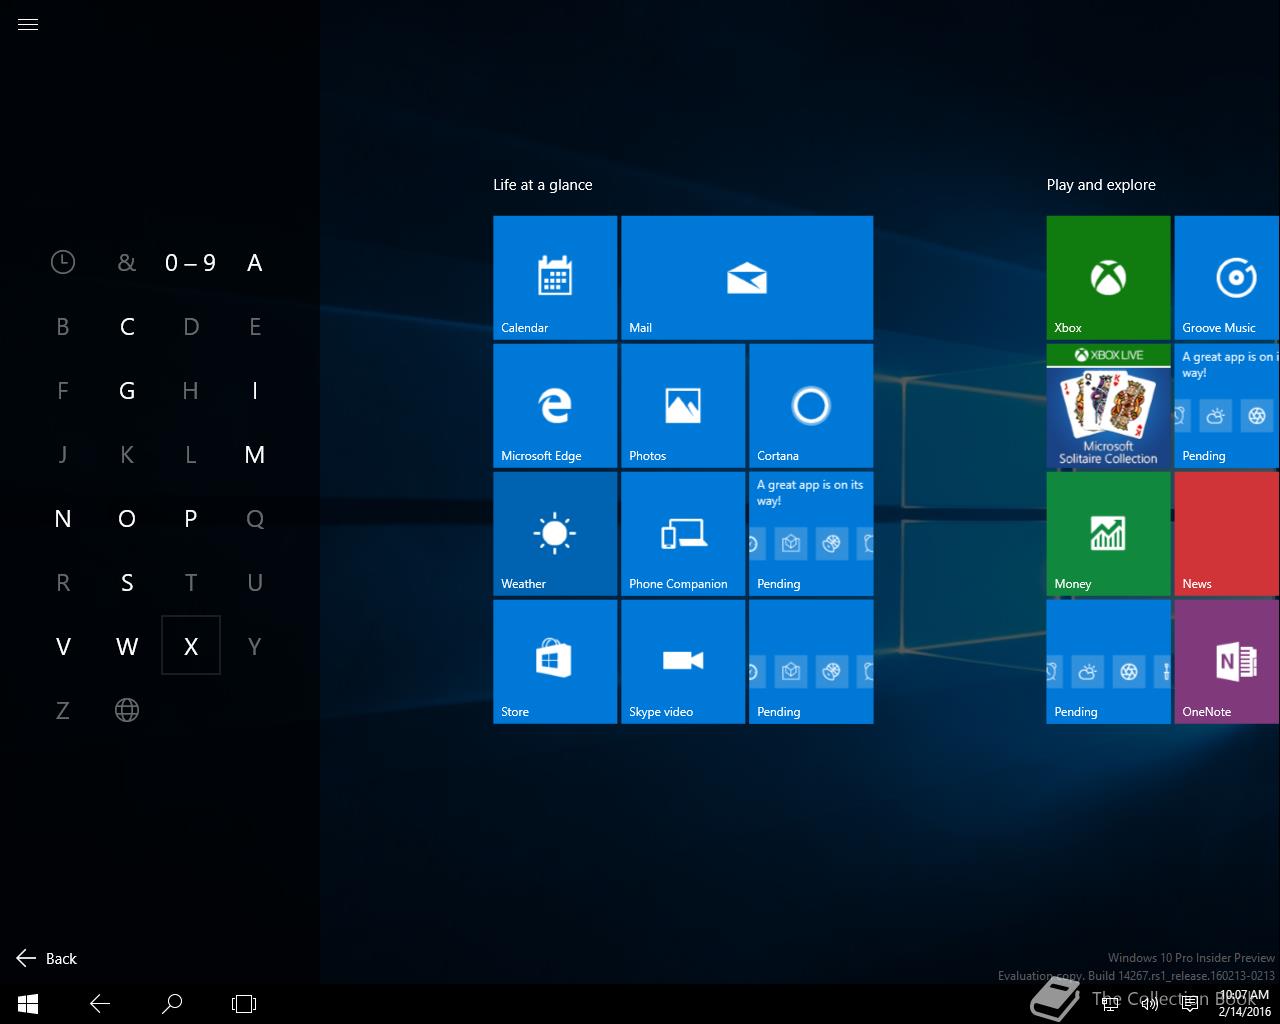Click the taskbar clock showing 10:07 AM

click(x=1244, y=1004)
